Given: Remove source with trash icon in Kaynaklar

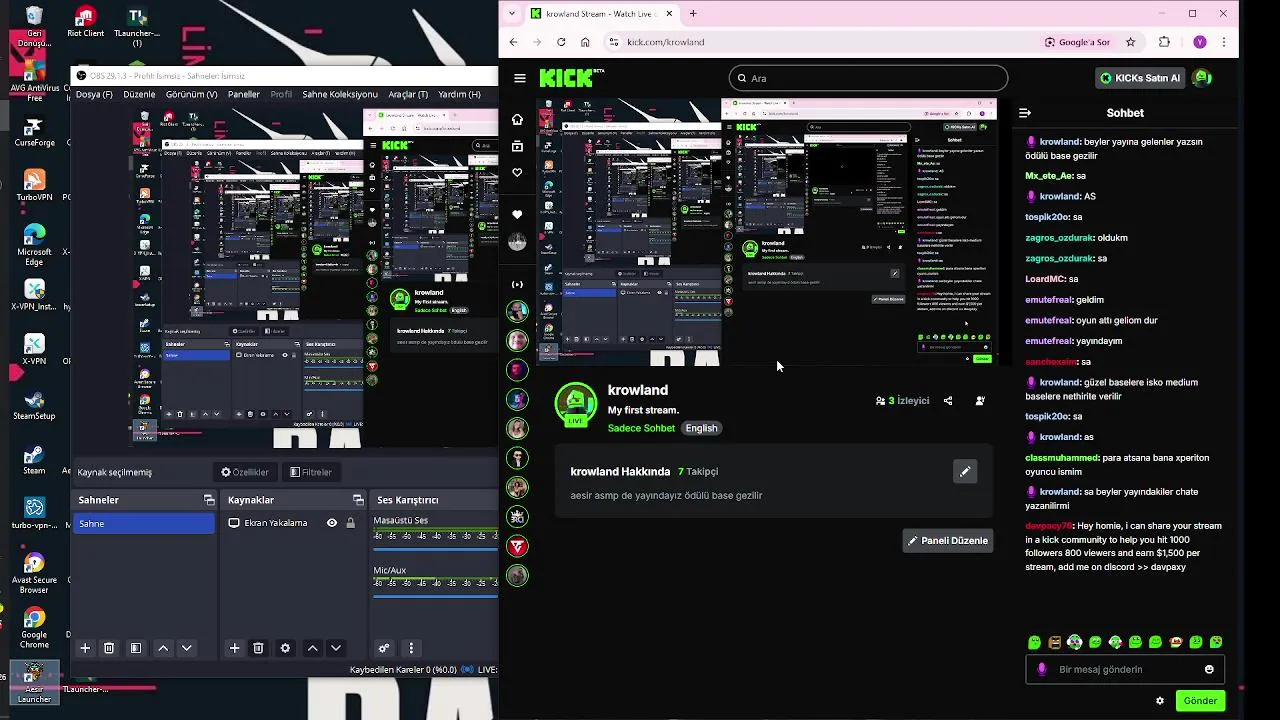Looking at the screenshot, I should pos(258,648).
